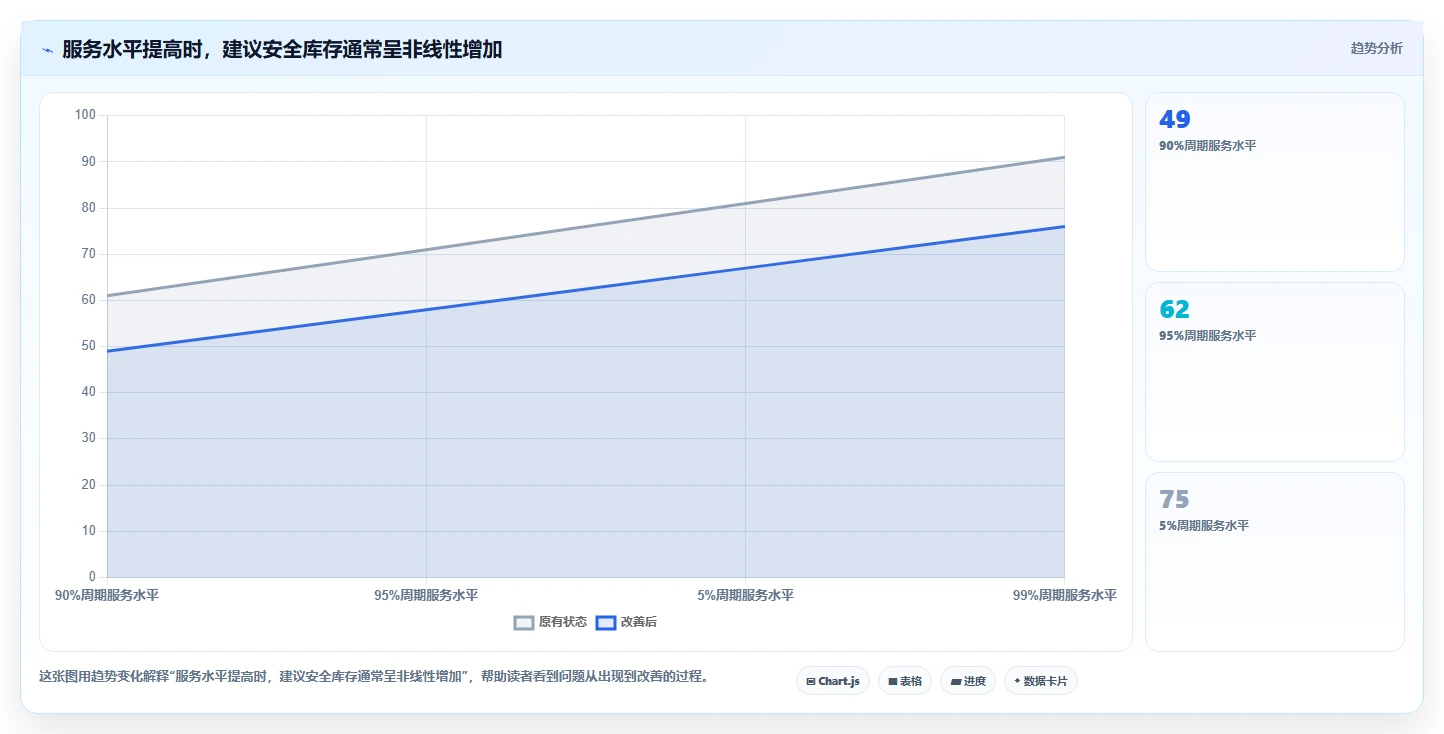The width and height of the screenshot is (1444, 734).
Task: Click the description text below chart
Action: coord(374,677)
